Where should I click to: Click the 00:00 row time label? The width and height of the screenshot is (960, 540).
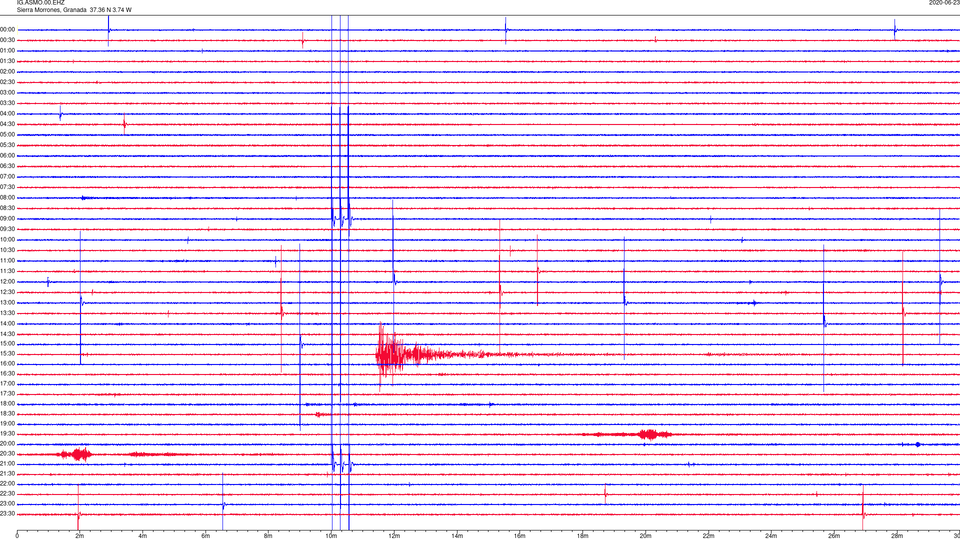[7, 29]
